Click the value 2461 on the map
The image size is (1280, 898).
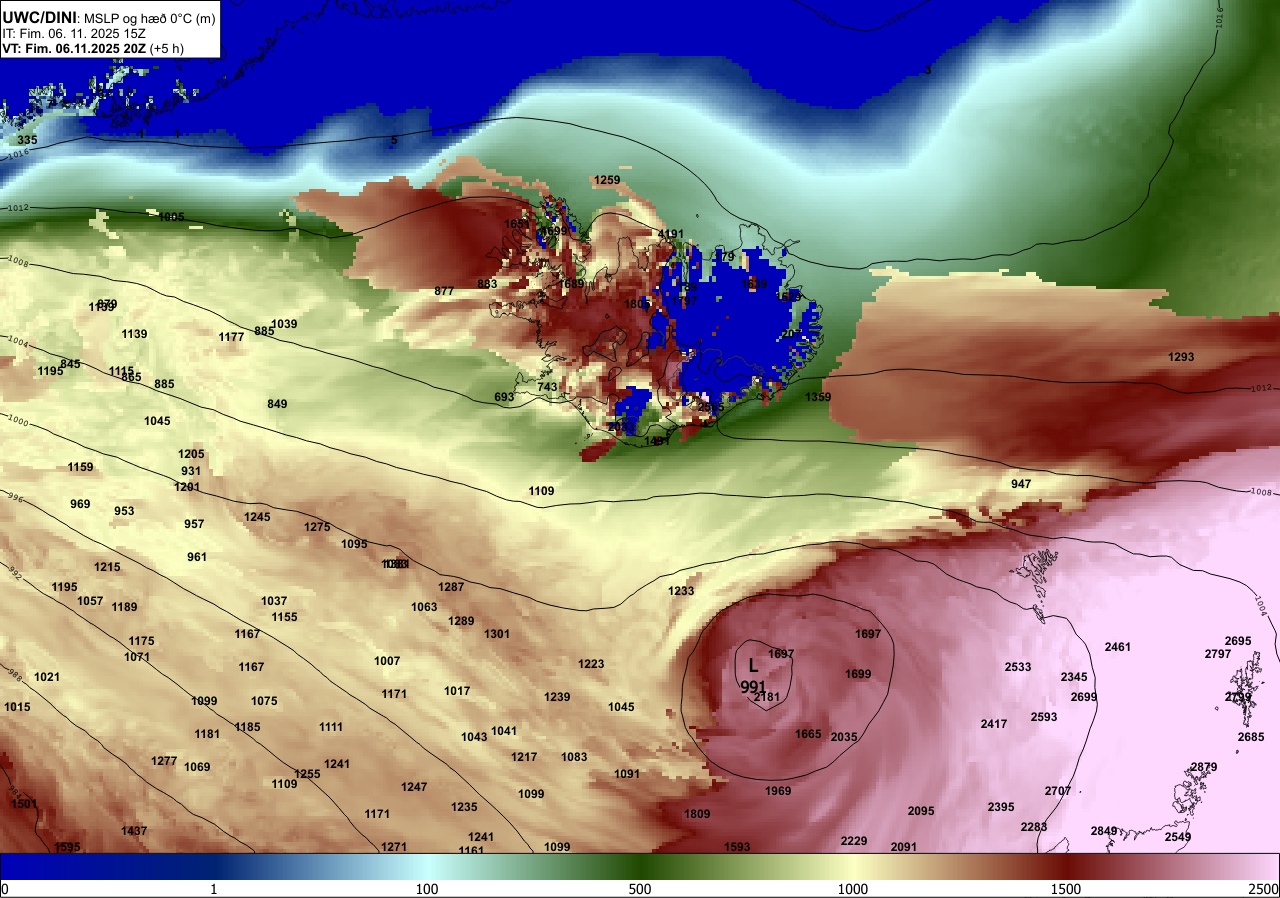click(x=1118, y=647)
